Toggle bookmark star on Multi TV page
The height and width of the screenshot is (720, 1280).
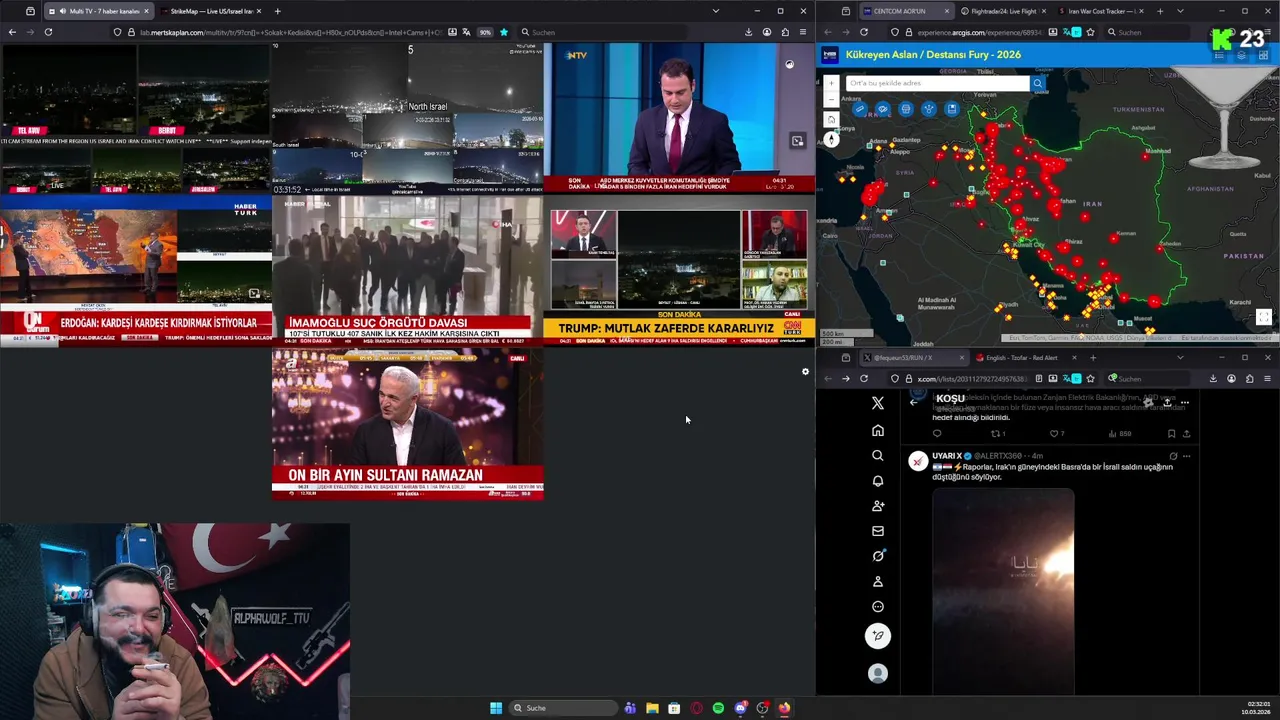click(503, 32)
